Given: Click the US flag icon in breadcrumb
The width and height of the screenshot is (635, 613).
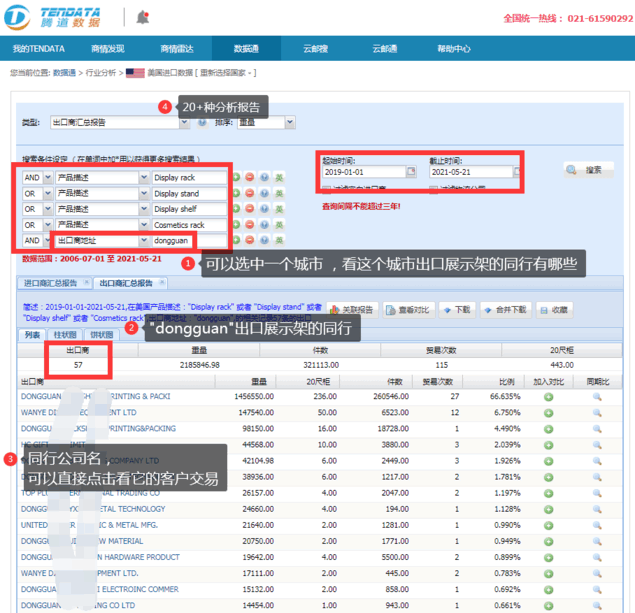Looking at the screenshot, I should (135, 73).
